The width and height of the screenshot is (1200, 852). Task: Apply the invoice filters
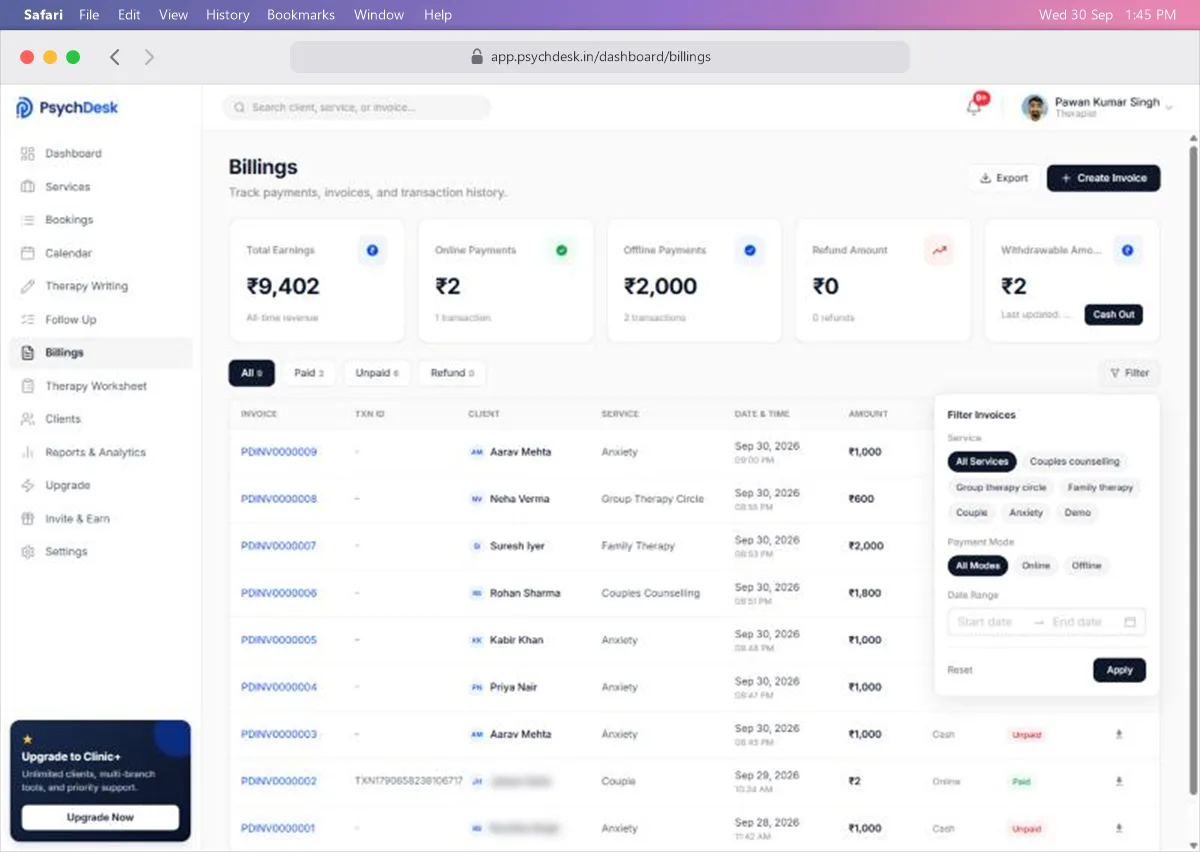coord(1120,670)
